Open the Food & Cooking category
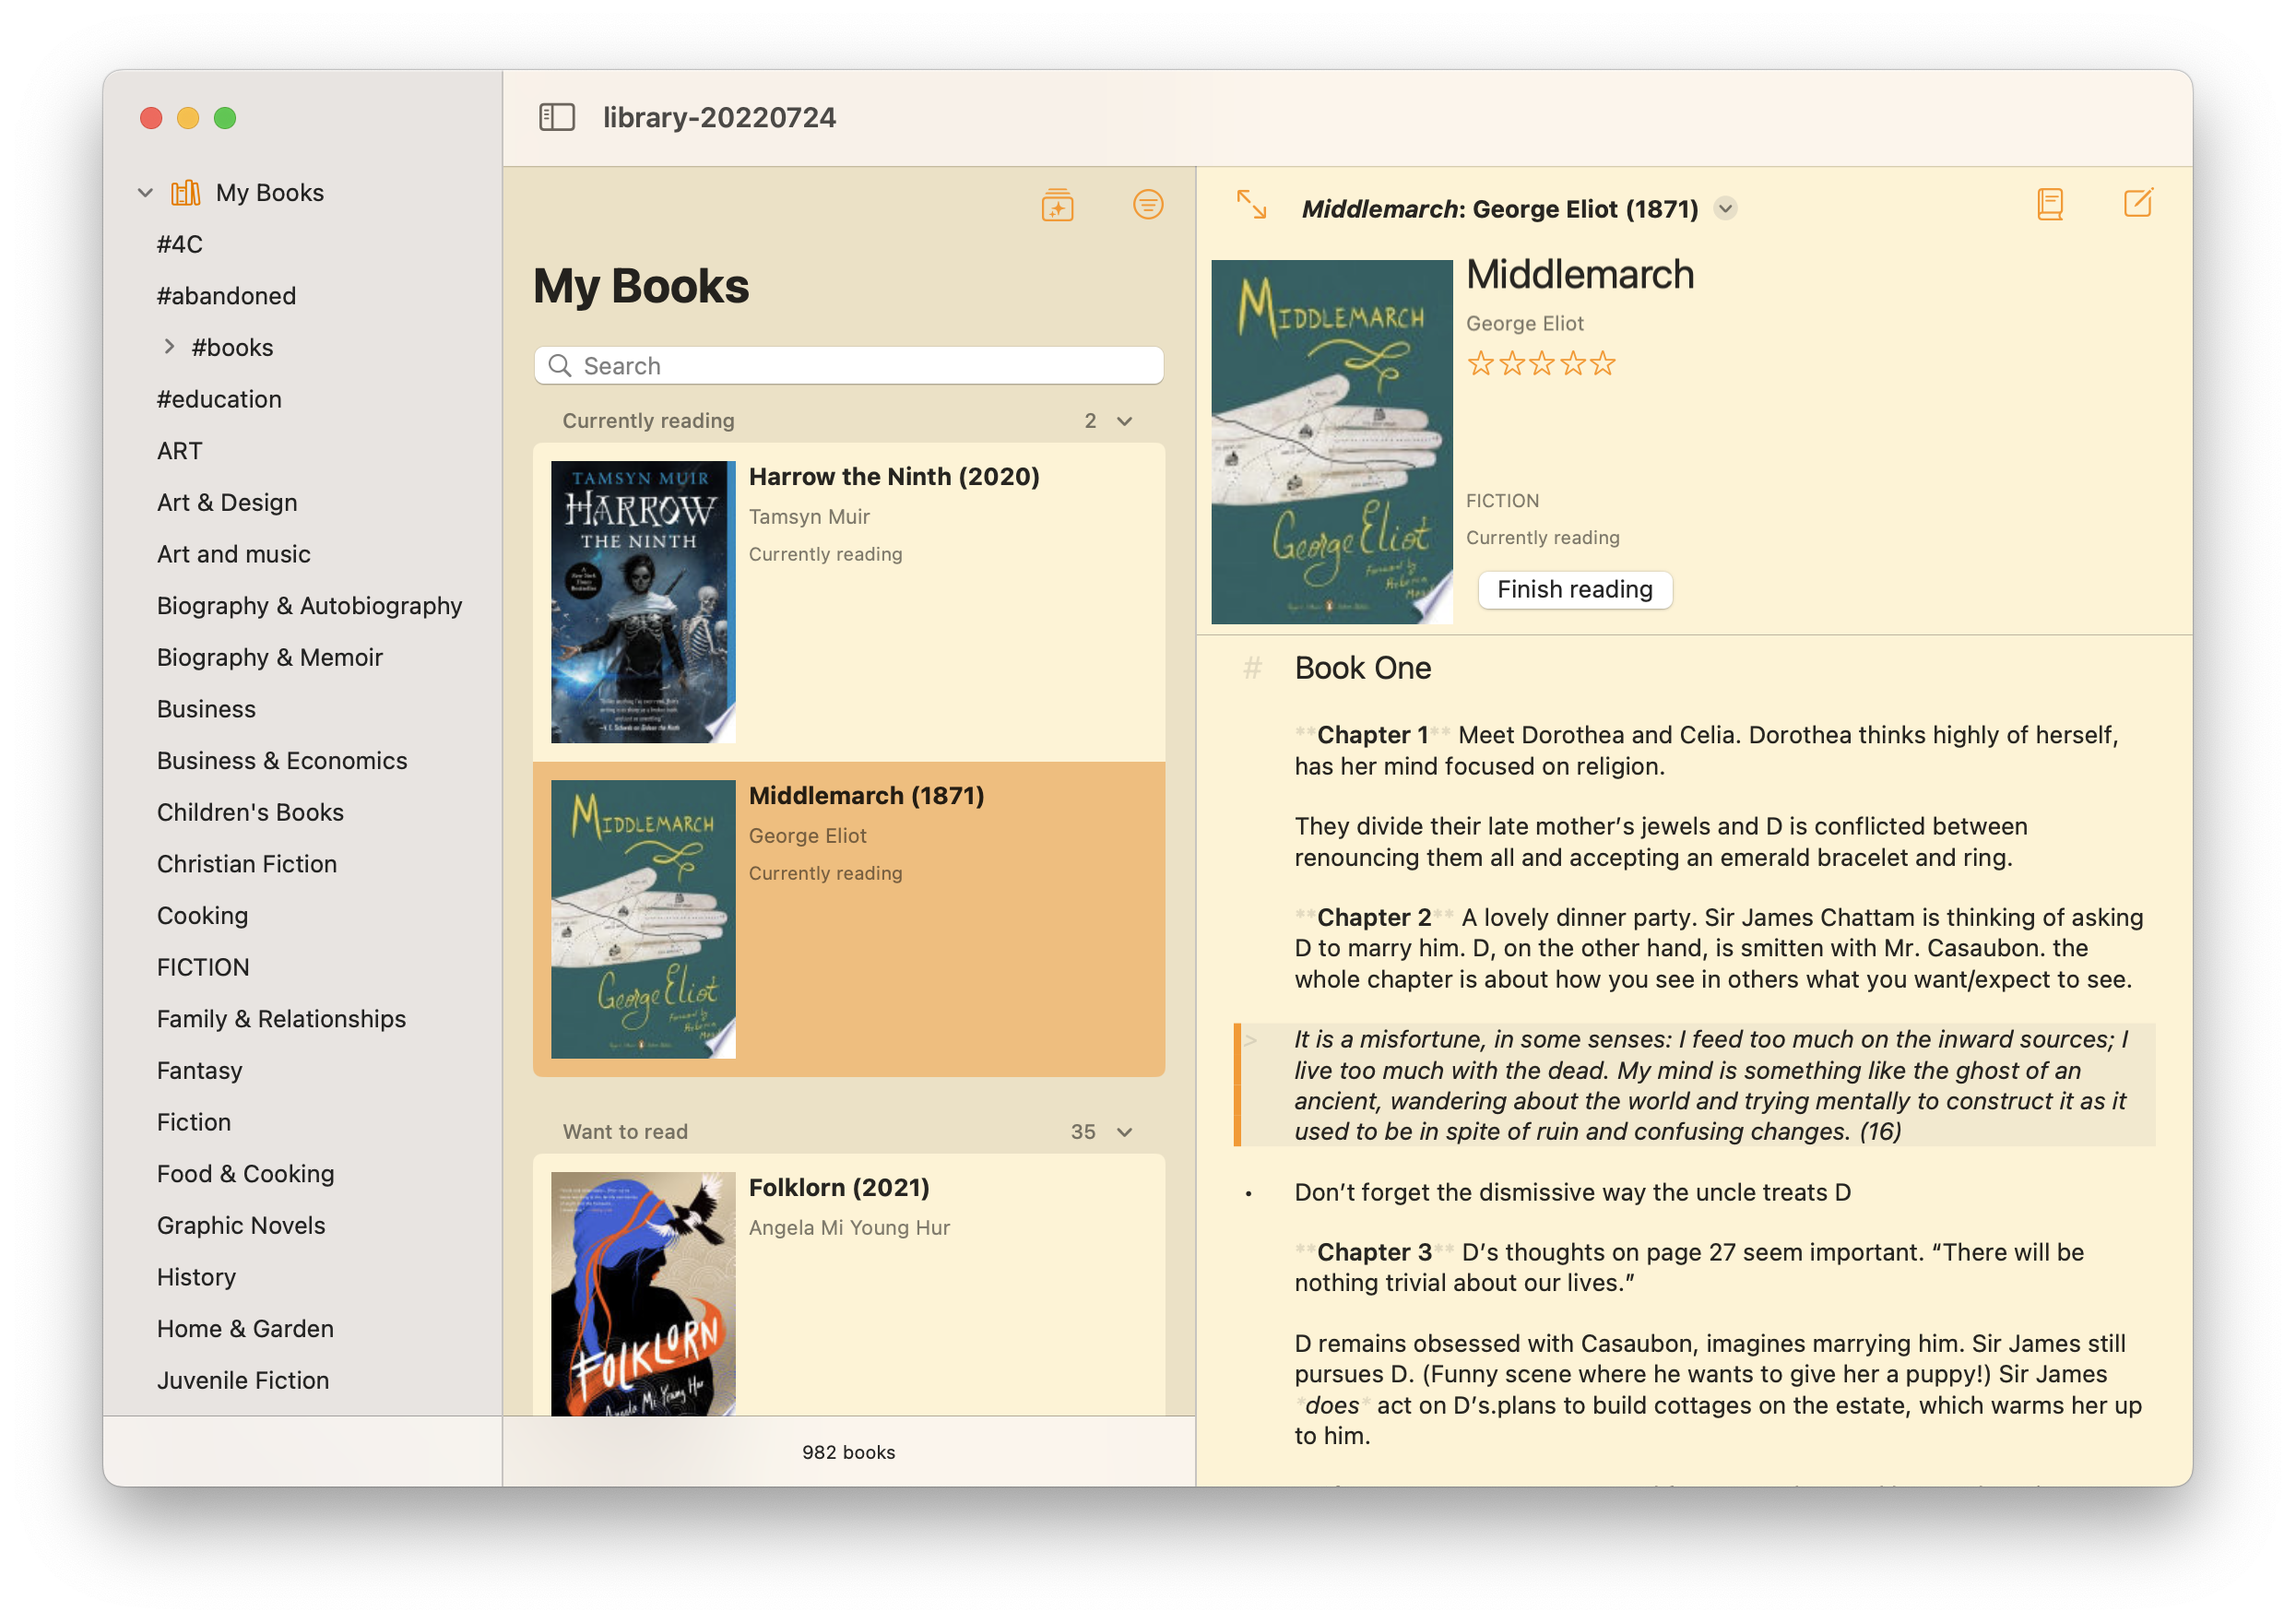The height and width of the screenshot is (1623, 2296). (245, 1173)
